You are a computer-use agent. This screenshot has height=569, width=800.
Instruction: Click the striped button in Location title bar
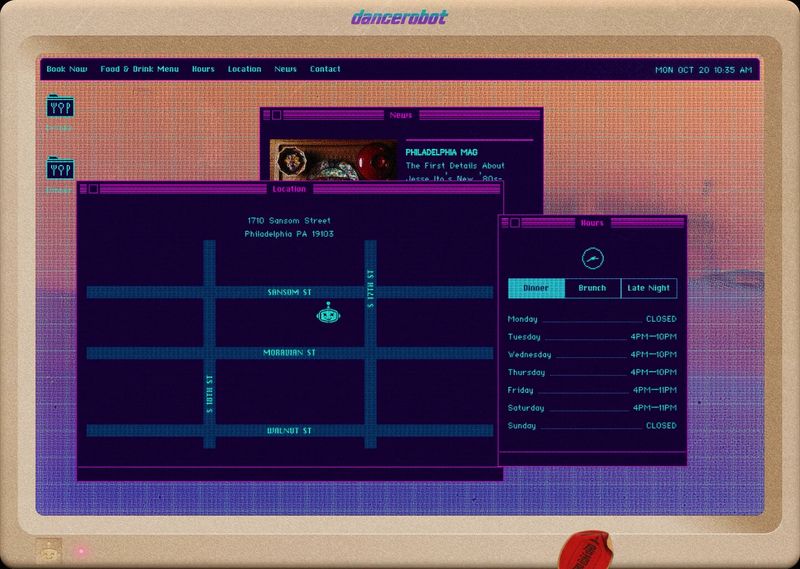click(83, 189)
